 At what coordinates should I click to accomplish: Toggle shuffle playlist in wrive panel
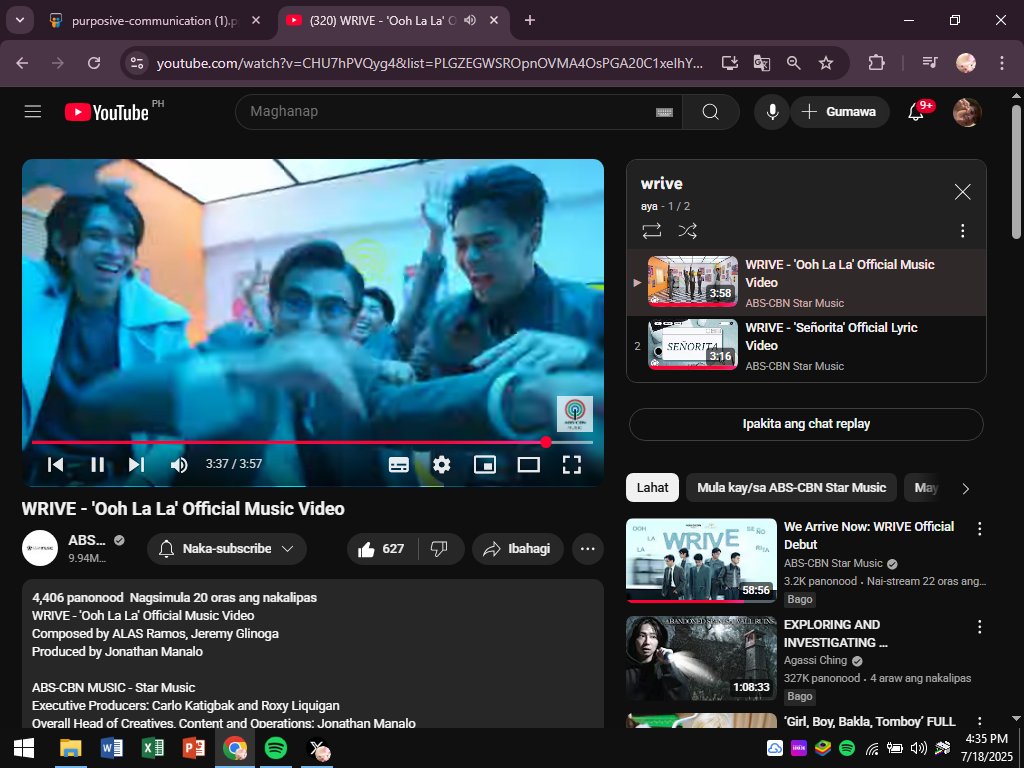point(687,231)
